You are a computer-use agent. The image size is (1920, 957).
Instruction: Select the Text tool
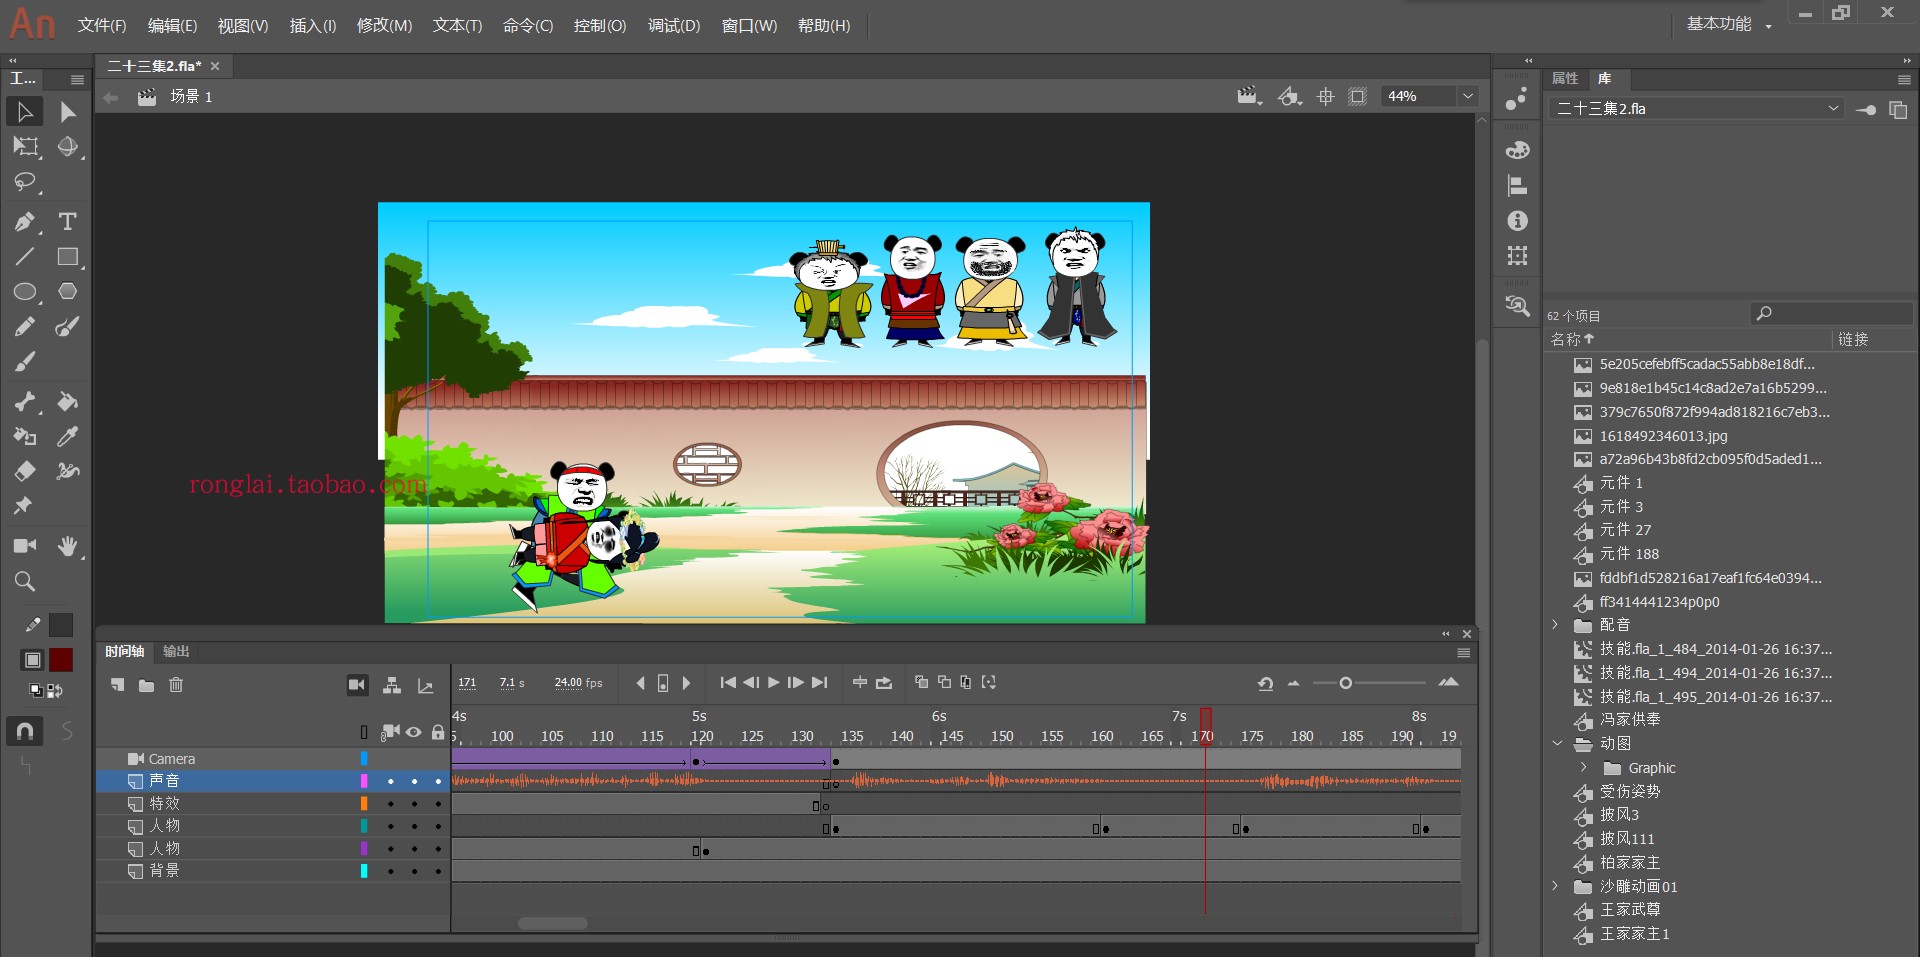67,222
